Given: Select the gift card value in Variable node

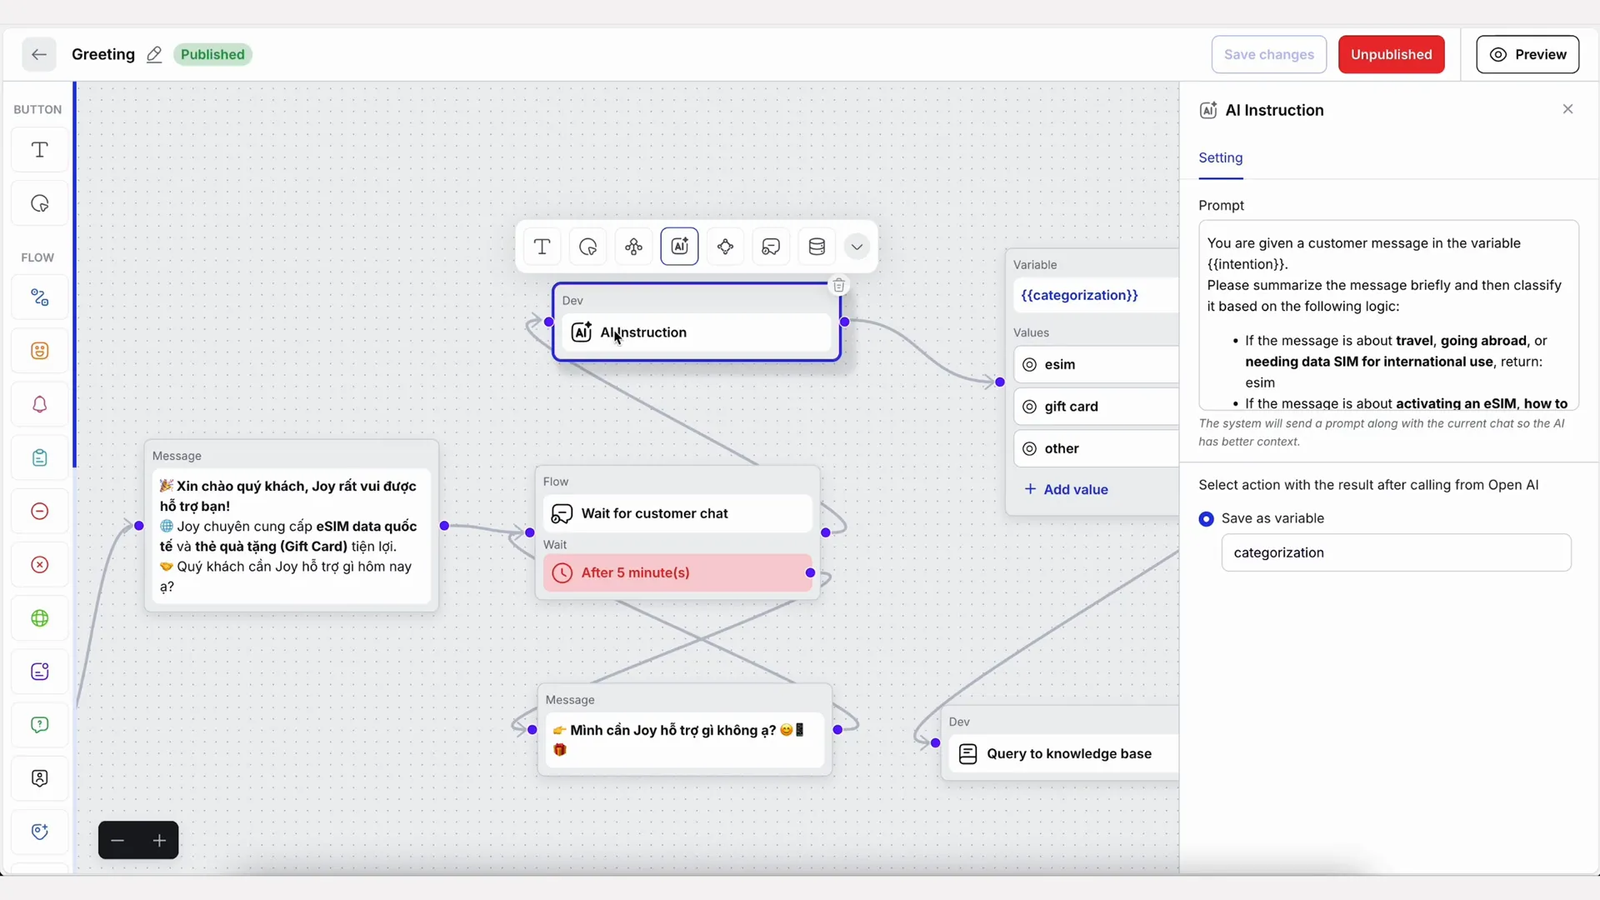Looking at the screenshot, I should [1096, 407].
